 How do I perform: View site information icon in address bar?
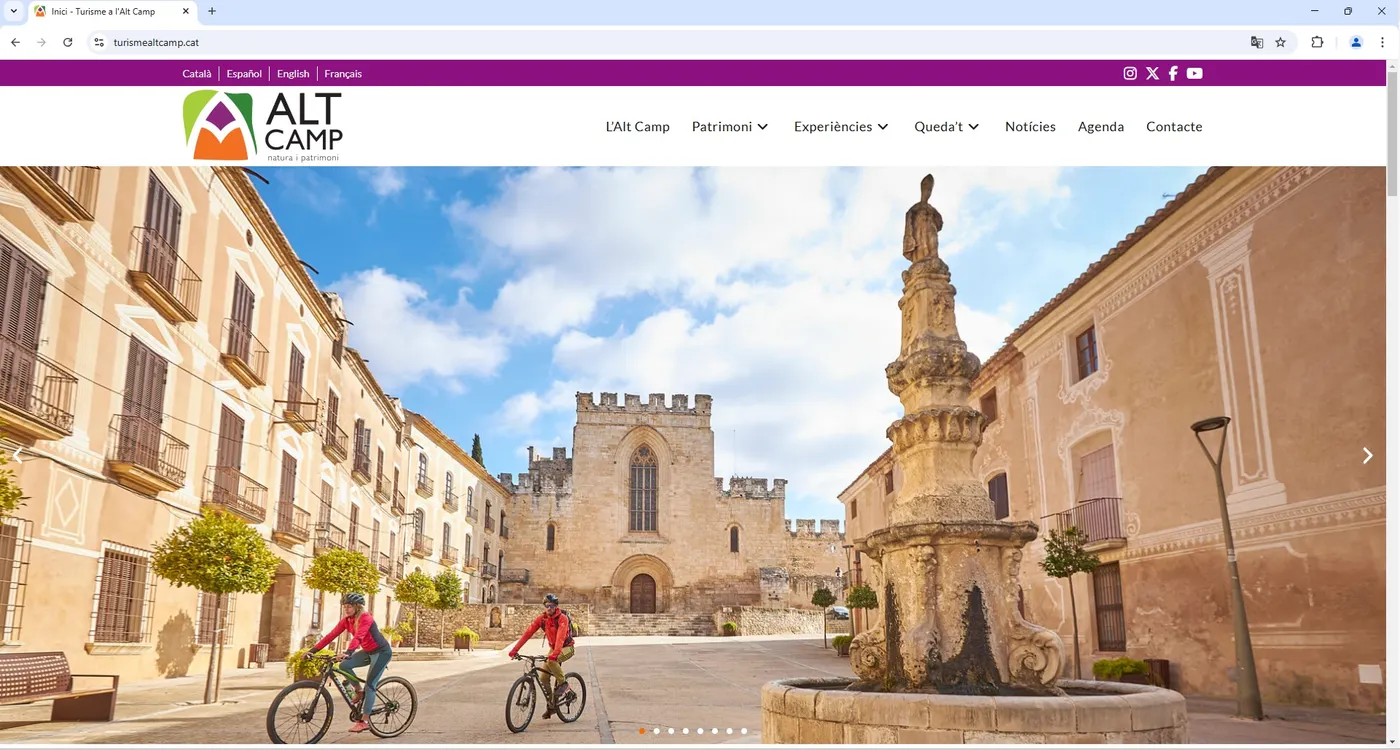pos(98,42)
